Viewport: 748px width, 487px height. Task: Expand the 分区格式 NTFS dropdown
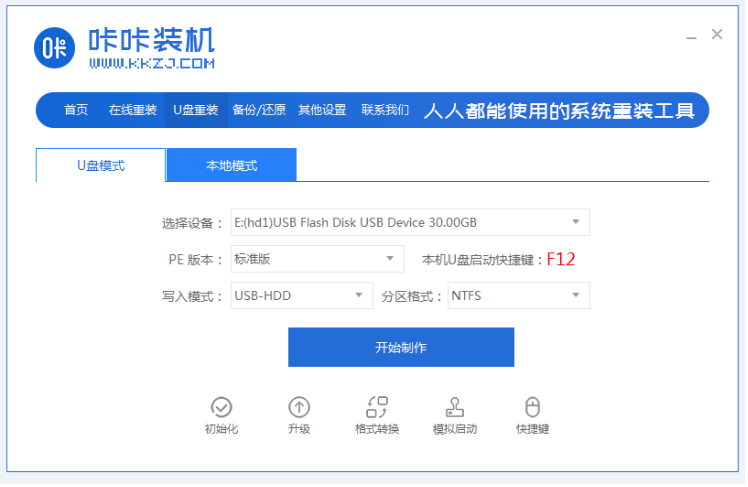520,297
